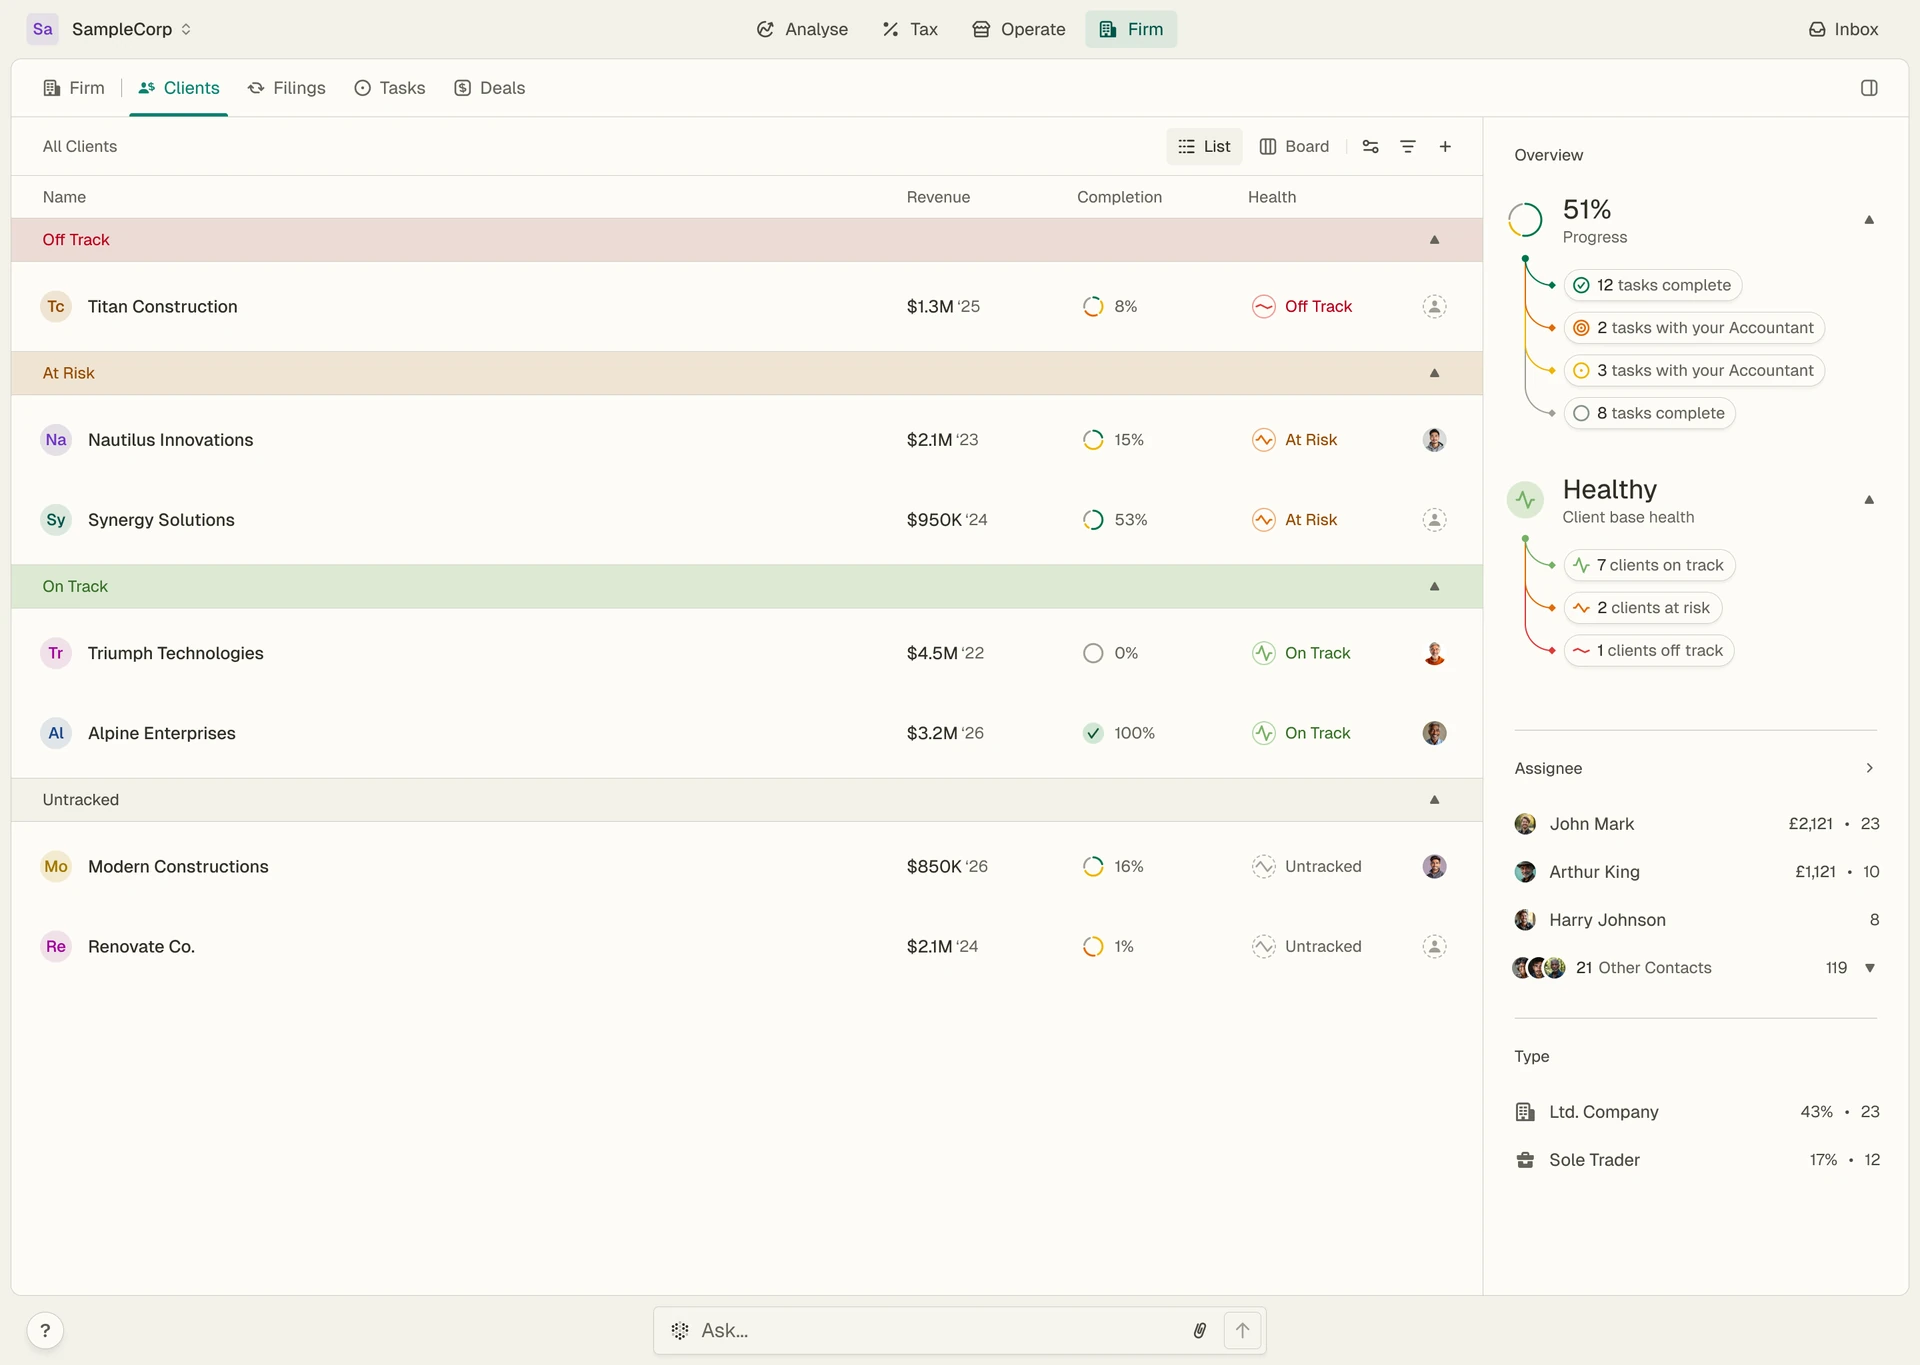Select assignee Harry Johnson
Viewport: 1920px width, 1365px height.
point(1697,920)
